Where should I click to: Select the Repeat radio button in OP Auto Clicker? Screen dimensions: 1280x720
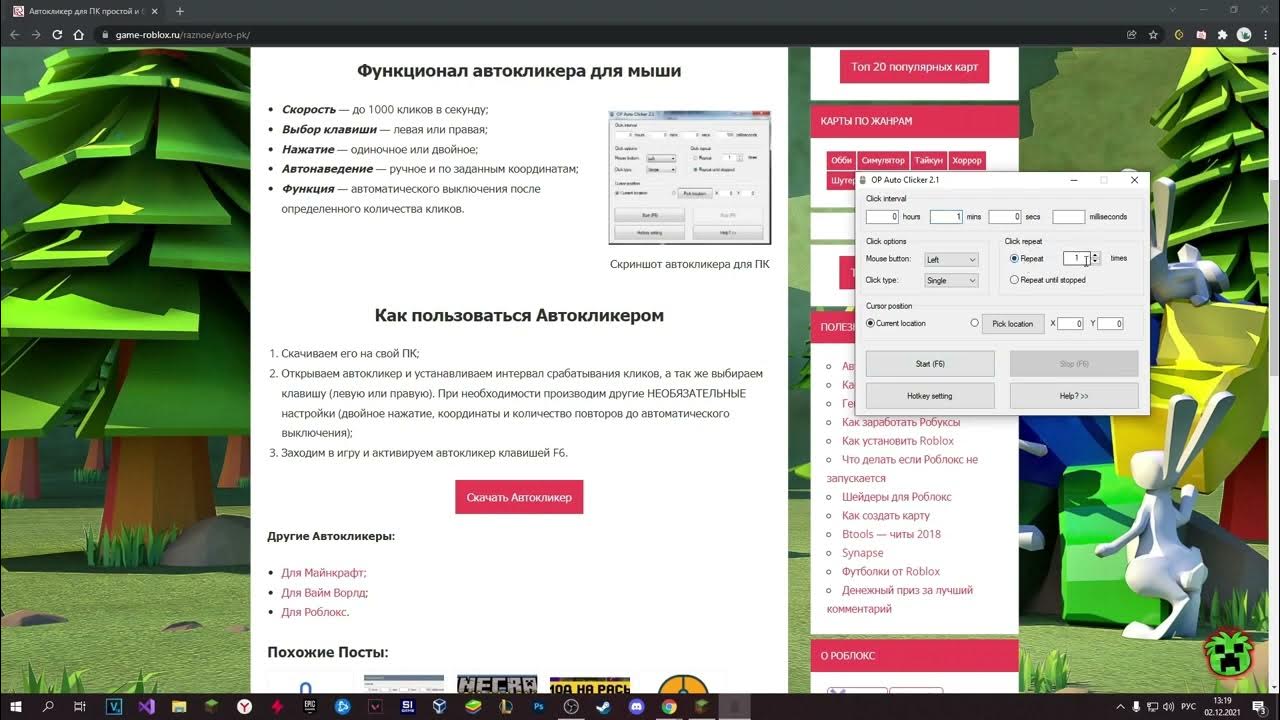(1015, 259)
